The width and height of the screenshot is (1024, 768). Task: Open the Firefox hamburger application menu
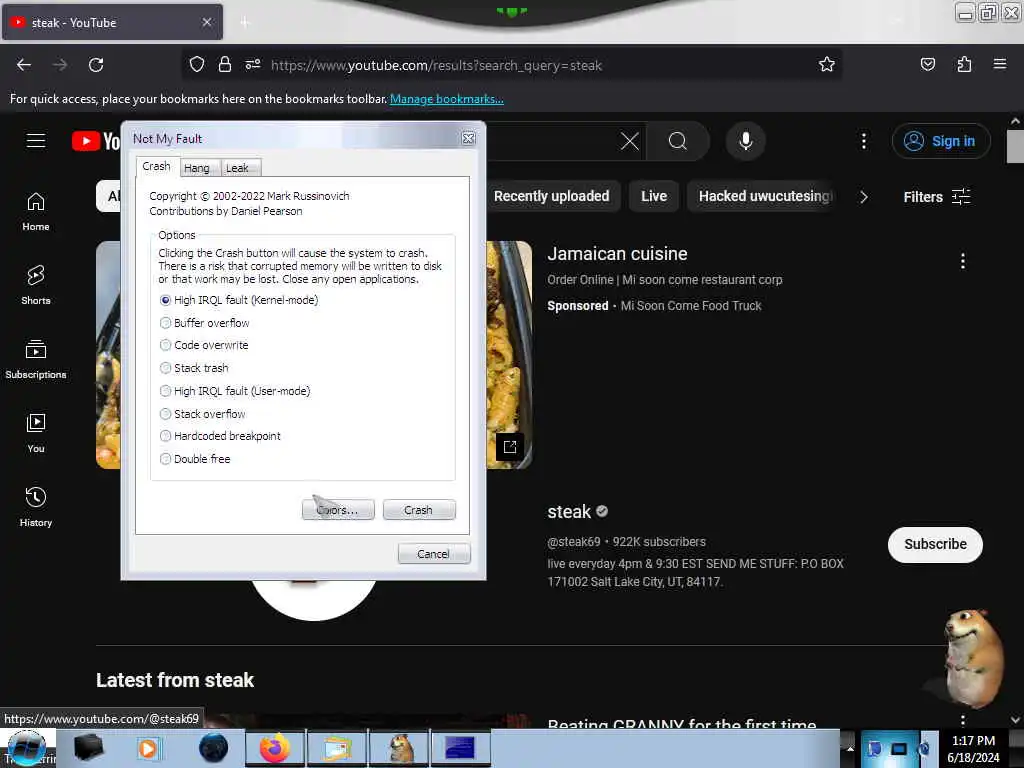[x=1000, y=64]
